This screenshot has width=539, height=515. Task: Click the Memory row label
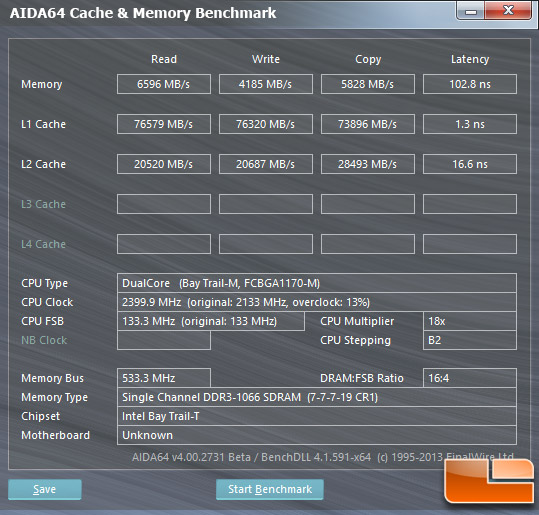click(42, 85)
